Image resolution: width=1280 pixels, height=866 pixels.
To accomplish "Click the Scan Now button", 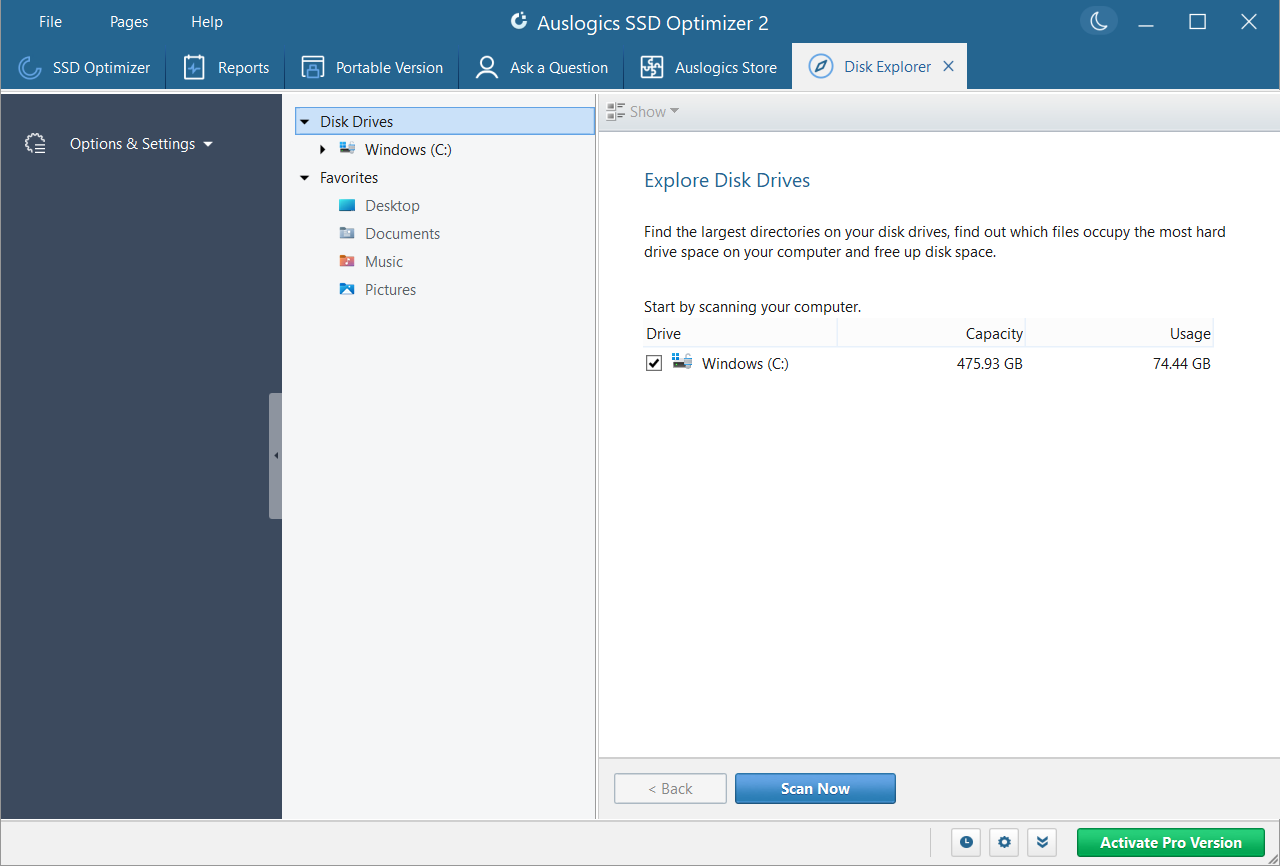I will click(815, 788).
